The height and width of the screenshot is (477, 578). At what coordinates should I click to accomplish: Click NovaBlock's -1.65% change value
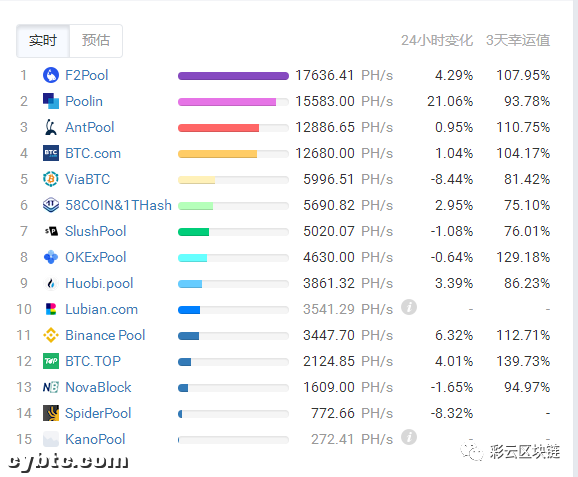[452, 387]
